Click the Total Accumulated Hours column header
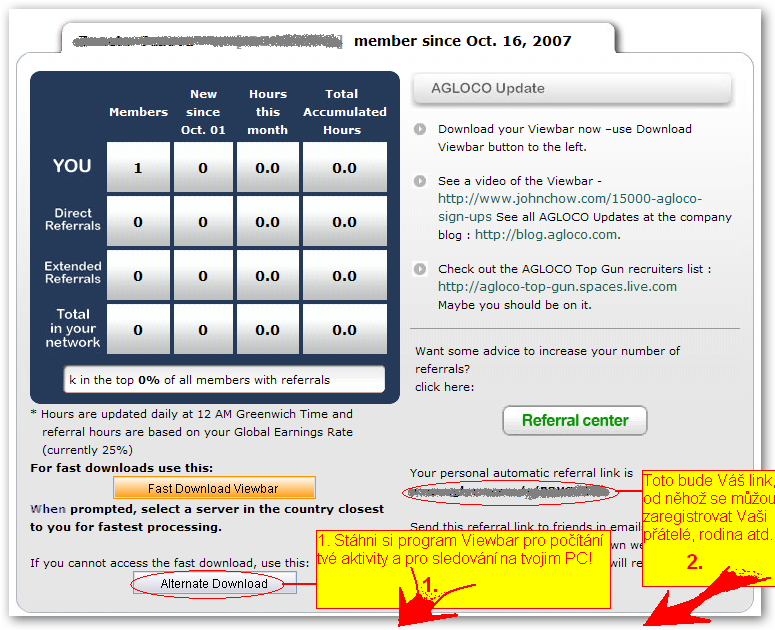 tap(344, 112)
